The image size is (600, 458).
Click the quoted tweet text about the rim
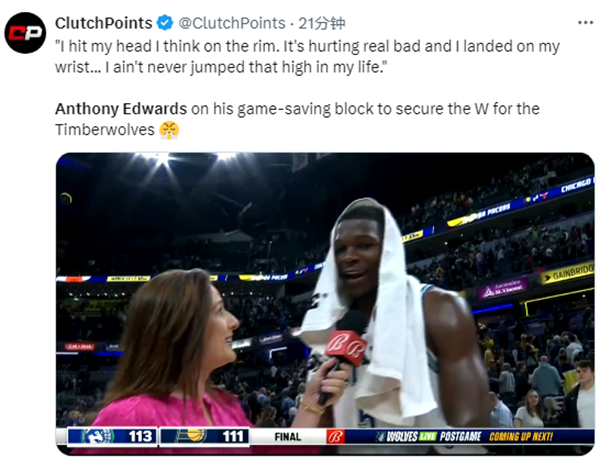(x=307, y=57)
